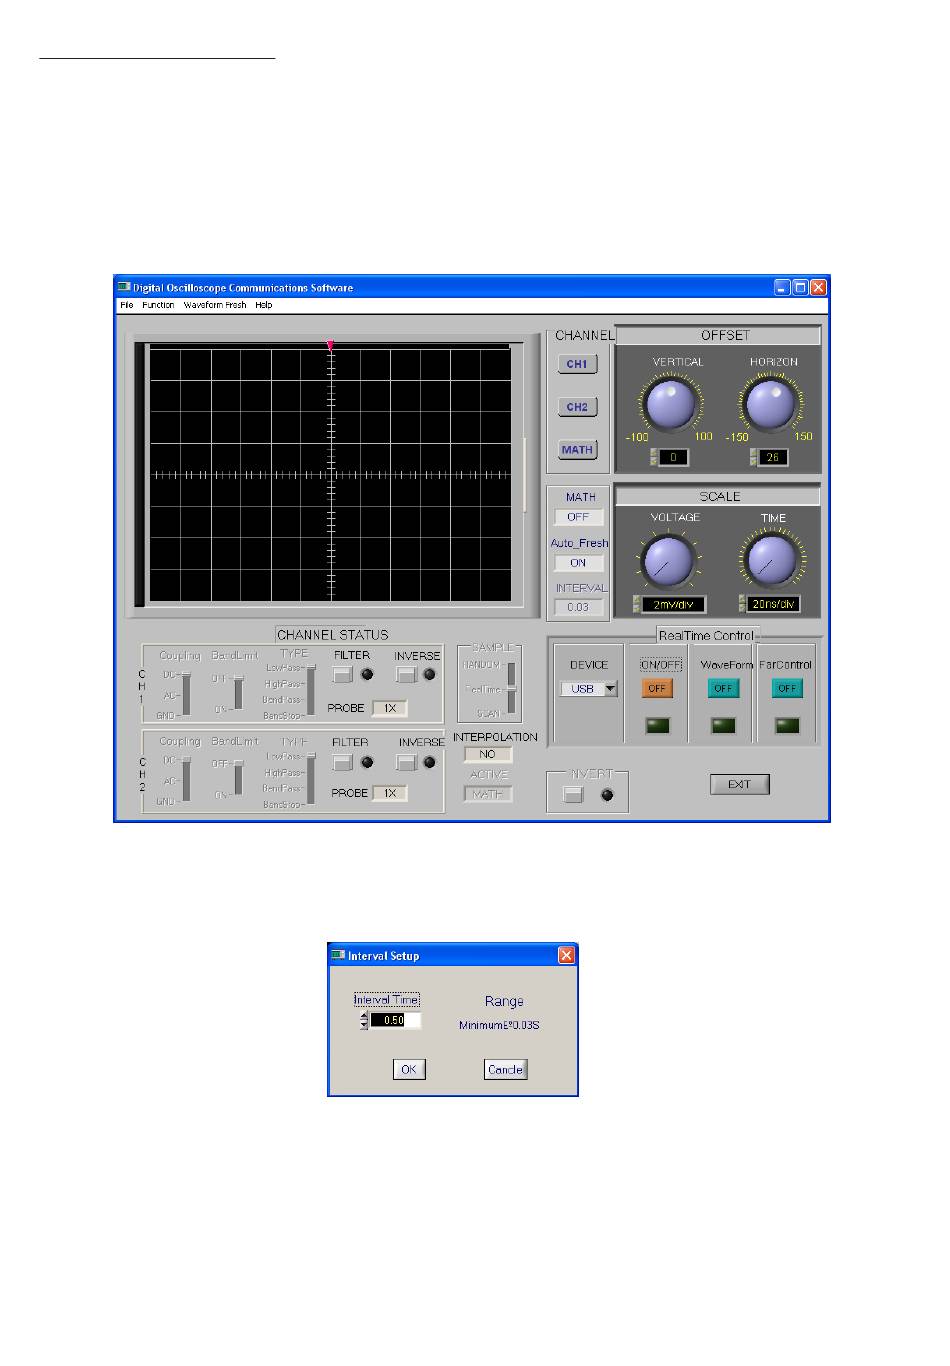Open the Help menu
Screen dimensions: 950x1366
(263, 305)
